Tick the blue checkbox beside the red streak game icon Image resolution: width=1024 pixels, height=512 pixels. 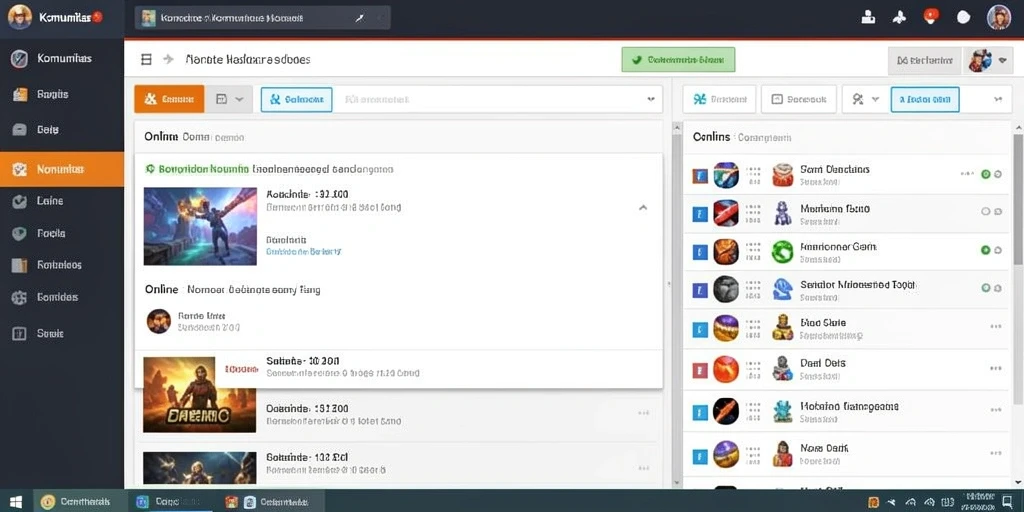click(x=699, y=214)
